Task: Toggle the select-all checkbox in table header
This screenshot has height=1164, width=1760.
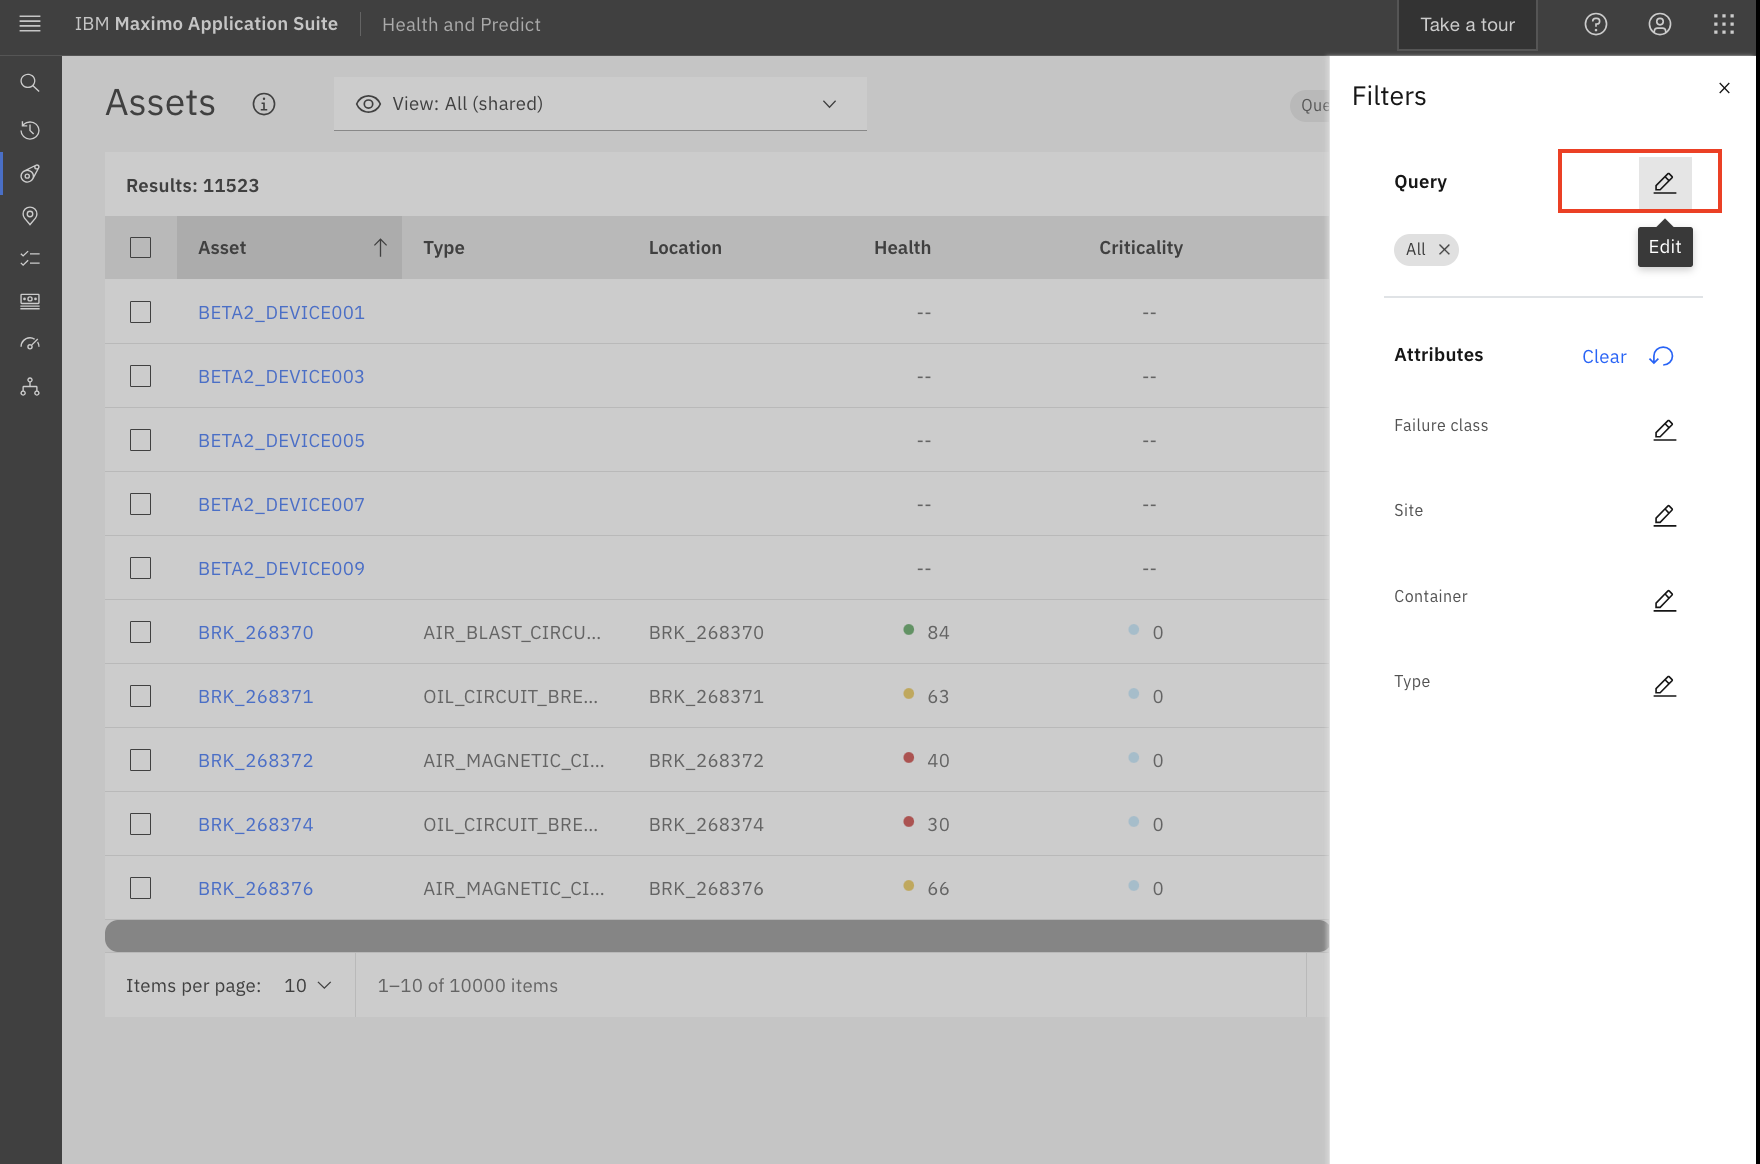Action: [x=141, y=247]
